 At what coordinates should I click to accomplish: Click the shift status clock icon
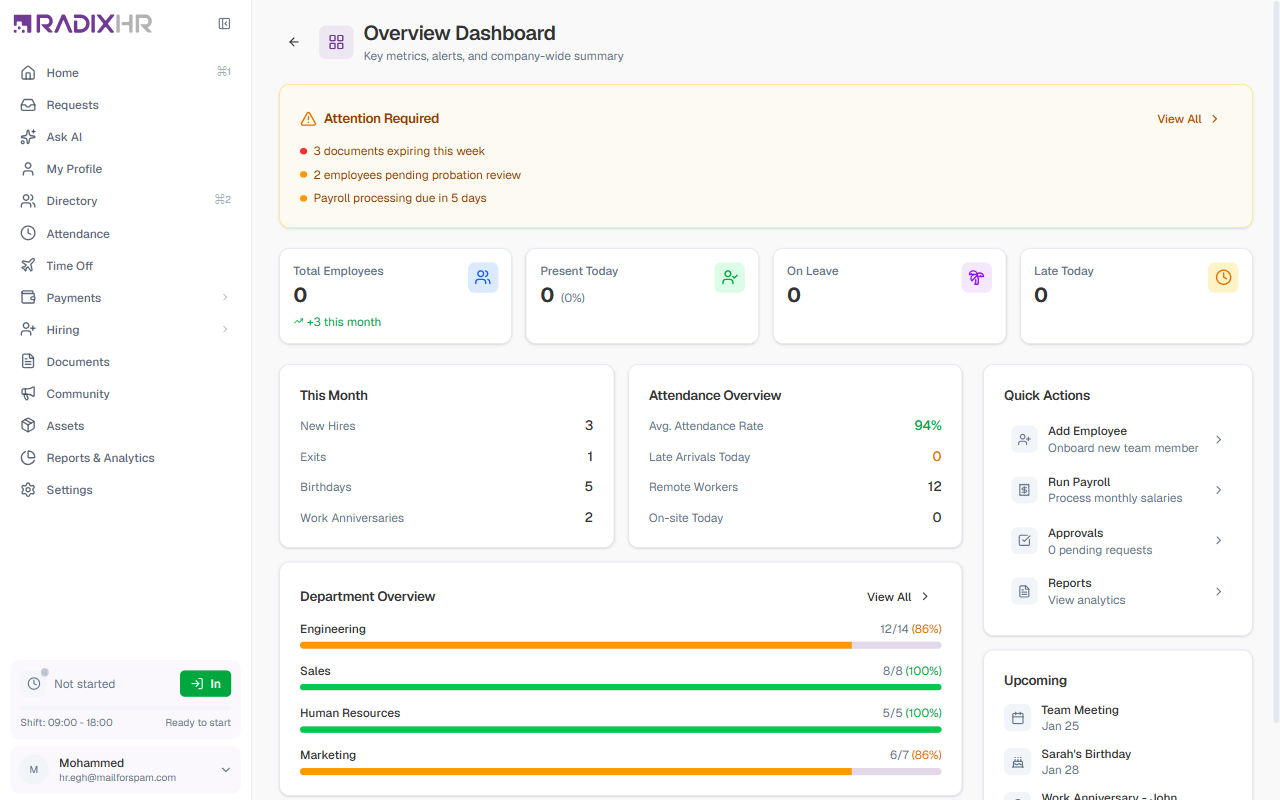(x=34, y=684)
